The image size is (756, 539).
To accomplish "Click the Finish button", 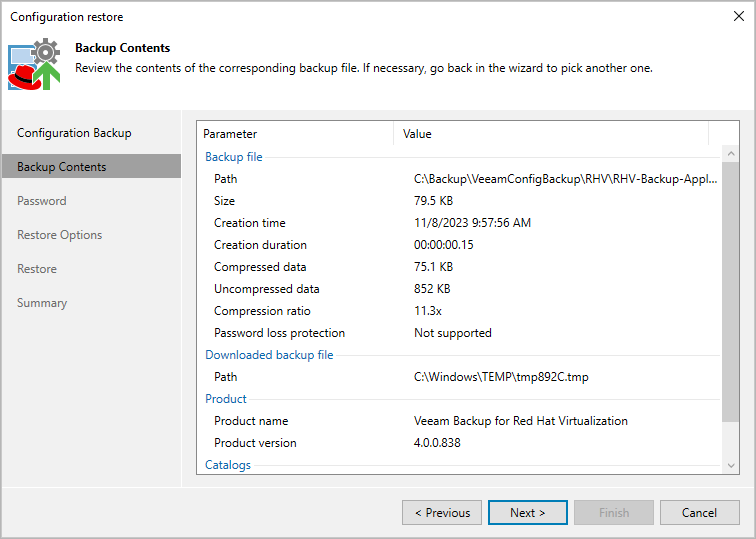I will coord(614,512).
